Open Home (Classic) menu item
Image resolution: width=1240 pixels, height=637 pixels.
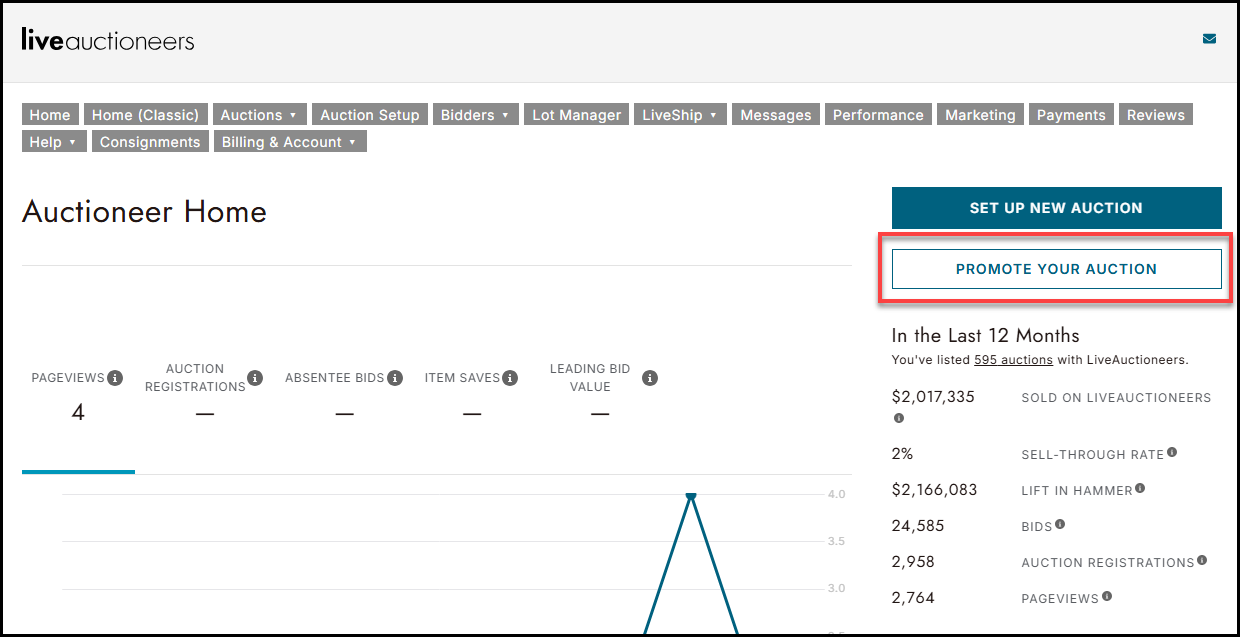click(x=146, y=115)
